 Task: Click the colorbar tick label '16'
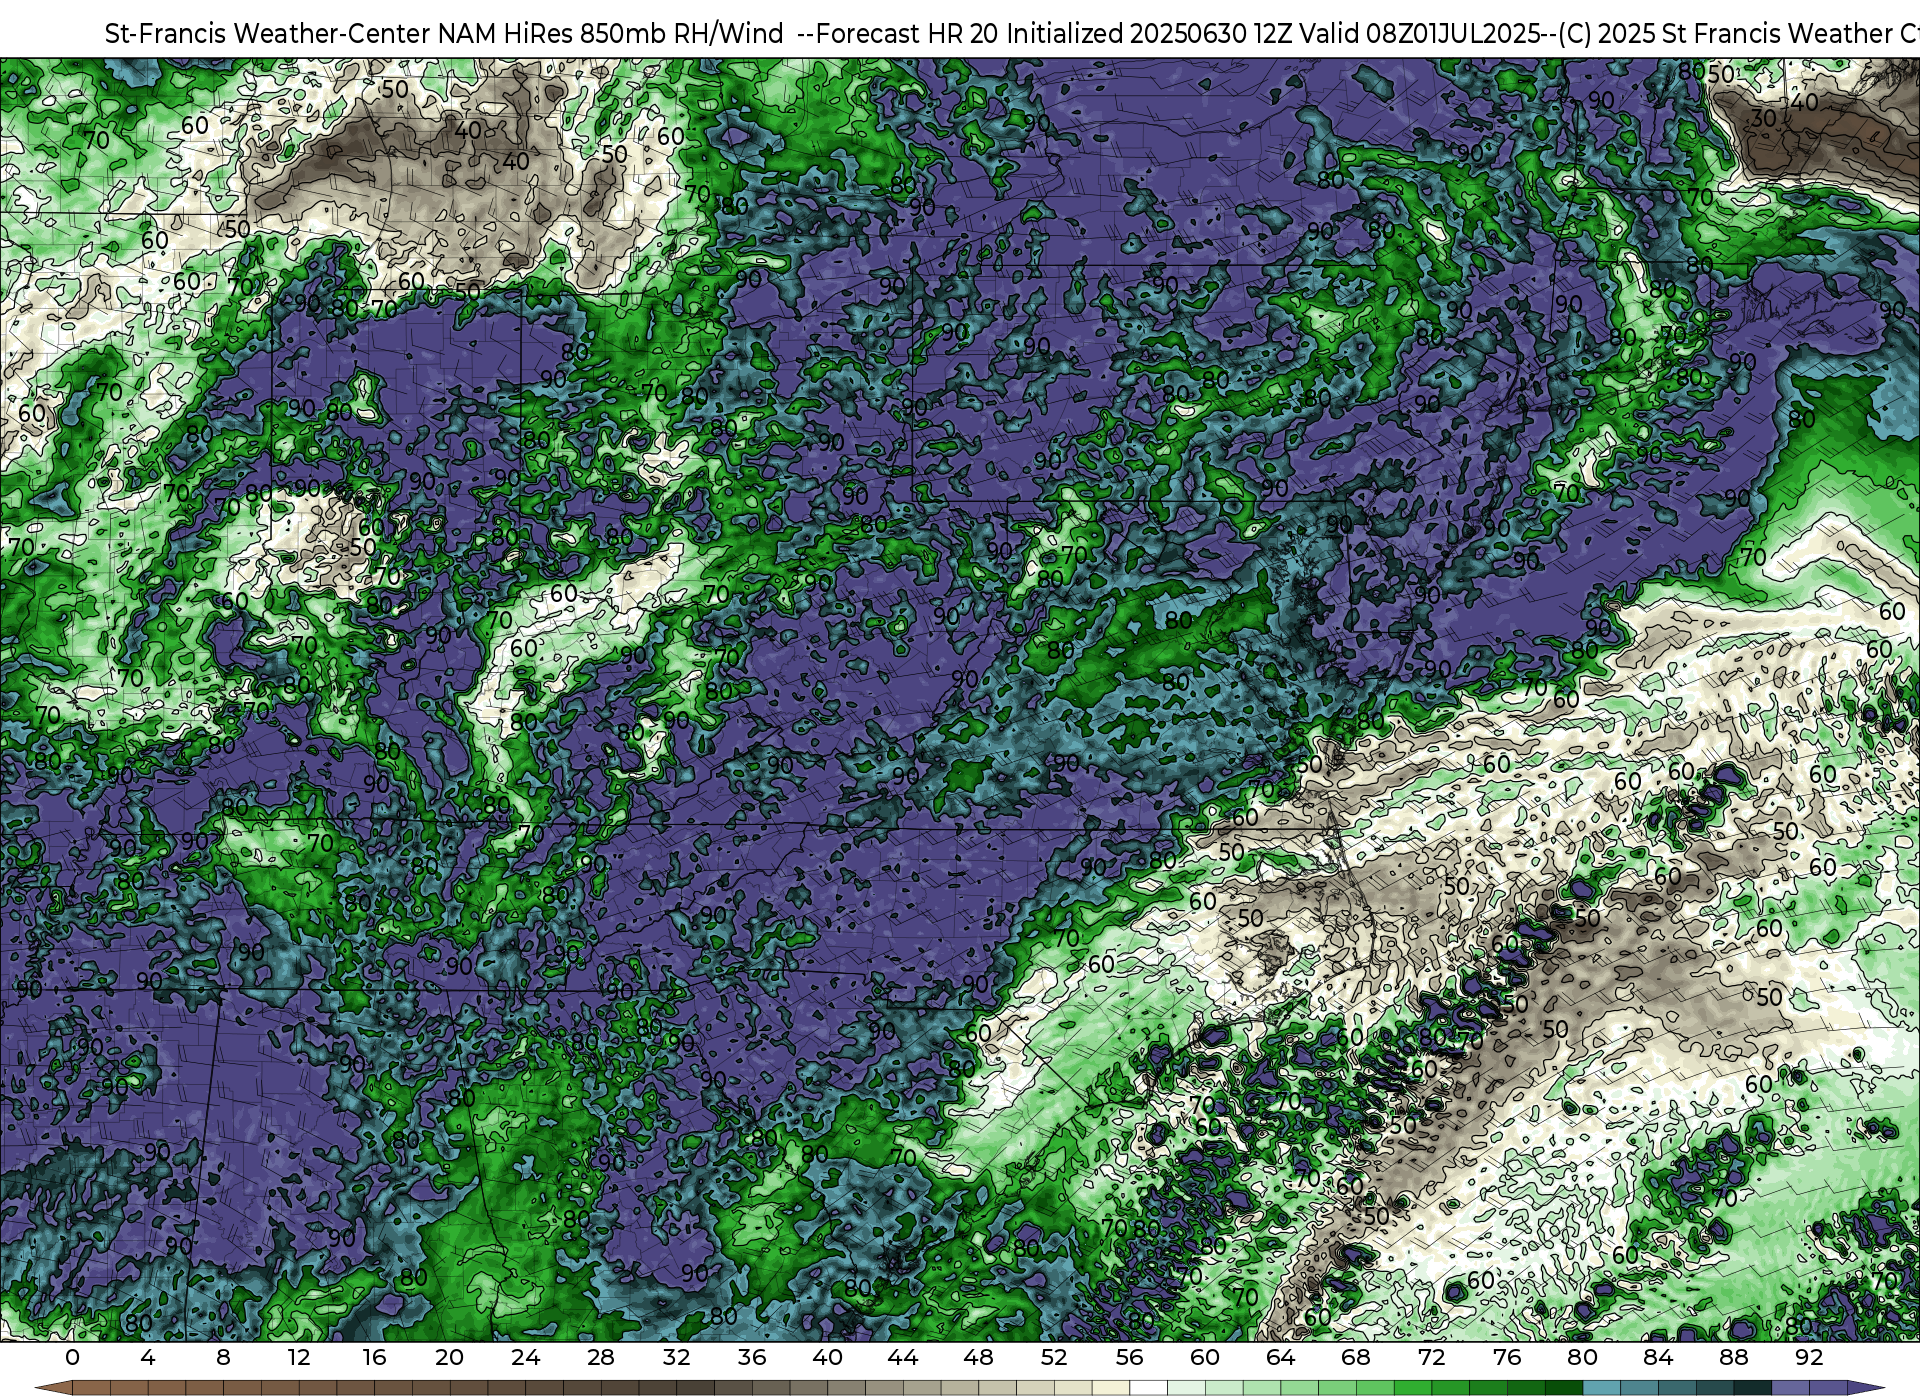[x=374, y=1357]
